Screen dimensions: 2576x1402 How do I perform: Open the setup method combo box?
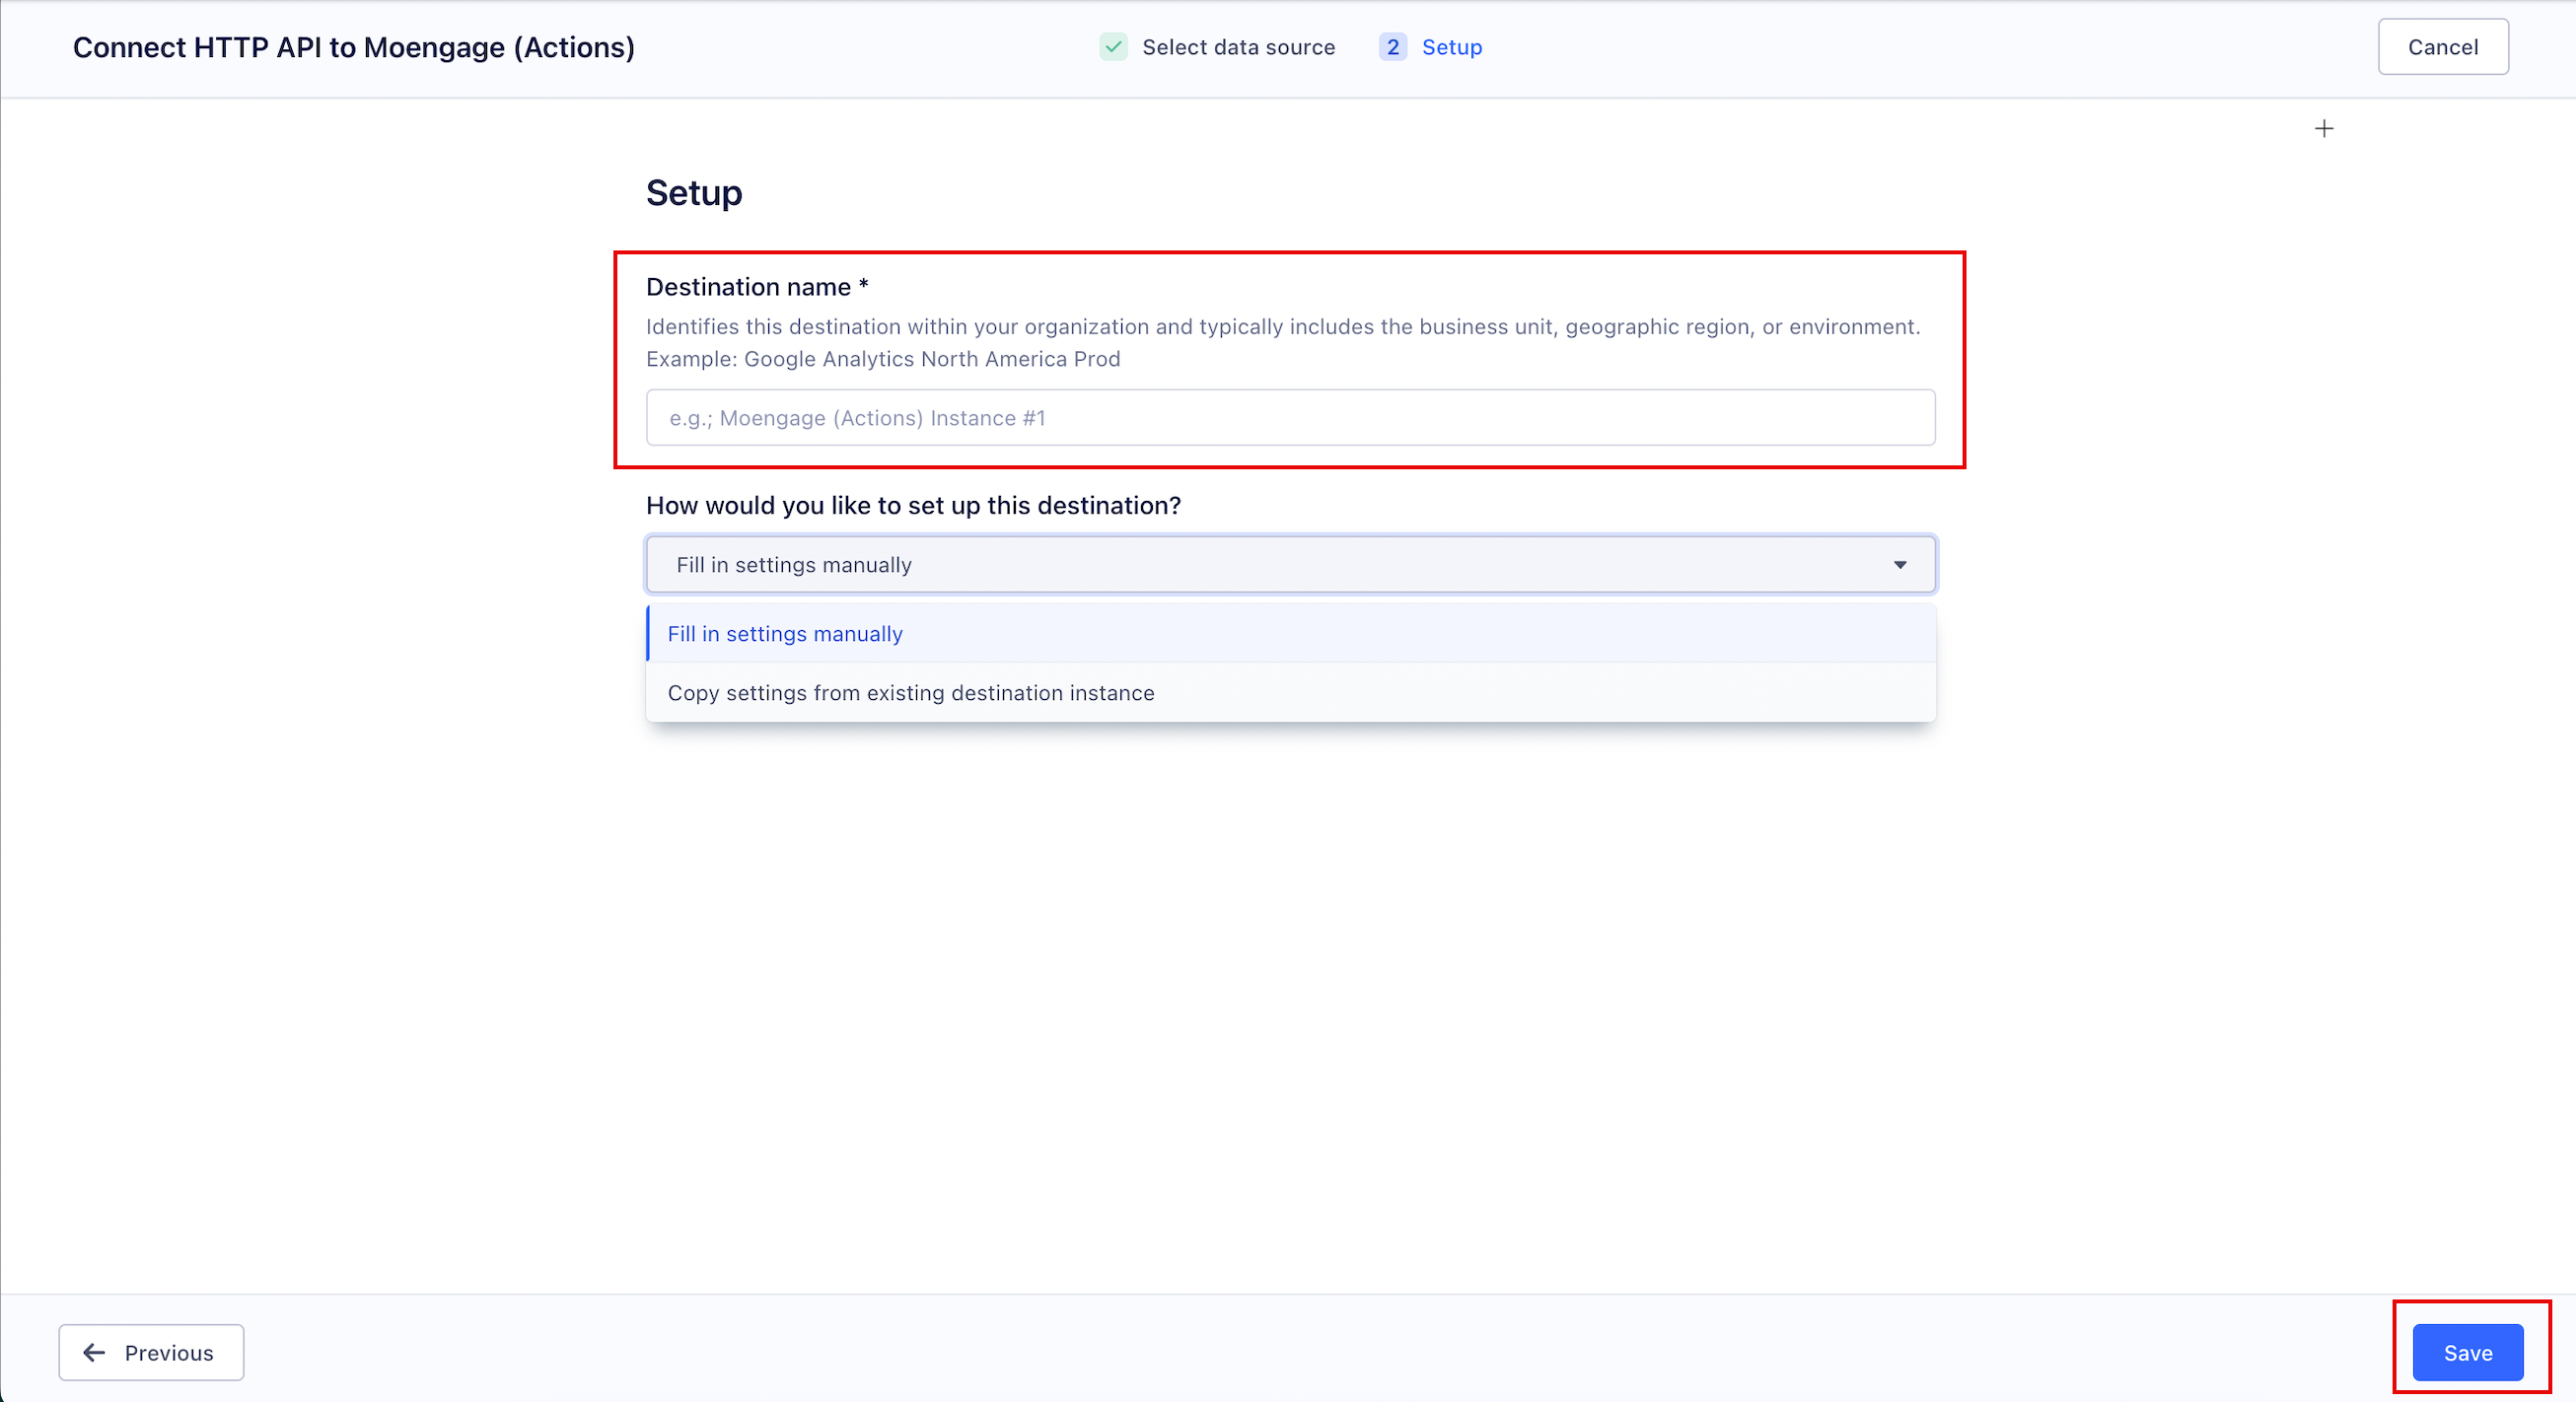1290,565
